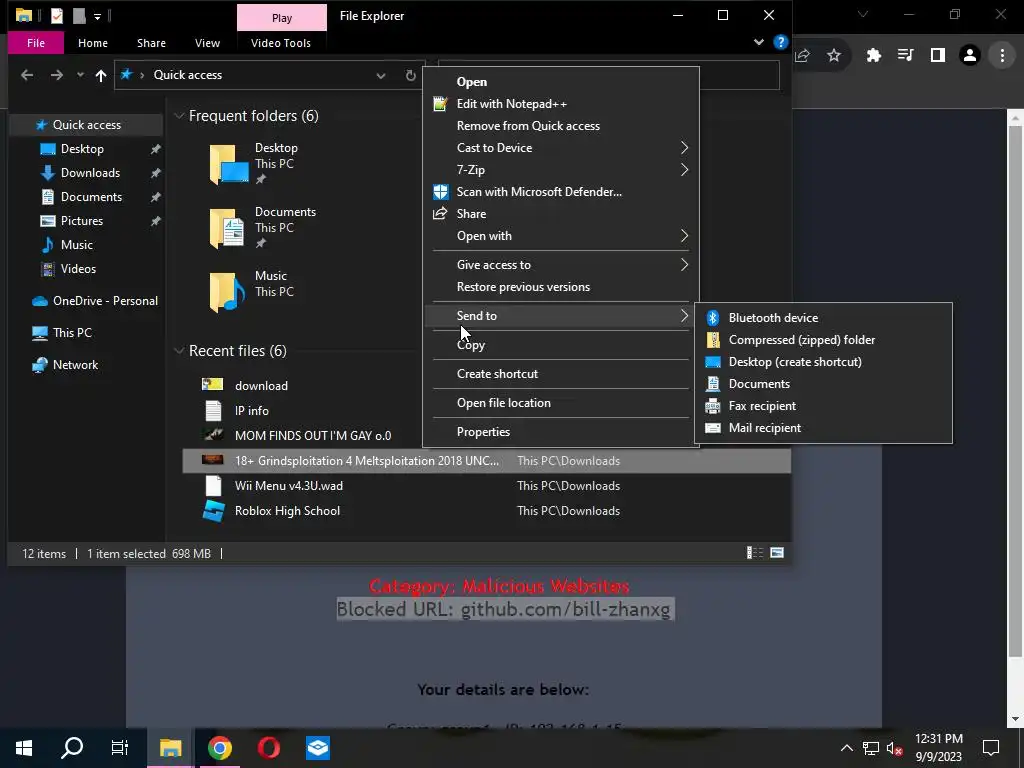Refresh the Quick access view
1024x768 pixels.
[410, 76]
